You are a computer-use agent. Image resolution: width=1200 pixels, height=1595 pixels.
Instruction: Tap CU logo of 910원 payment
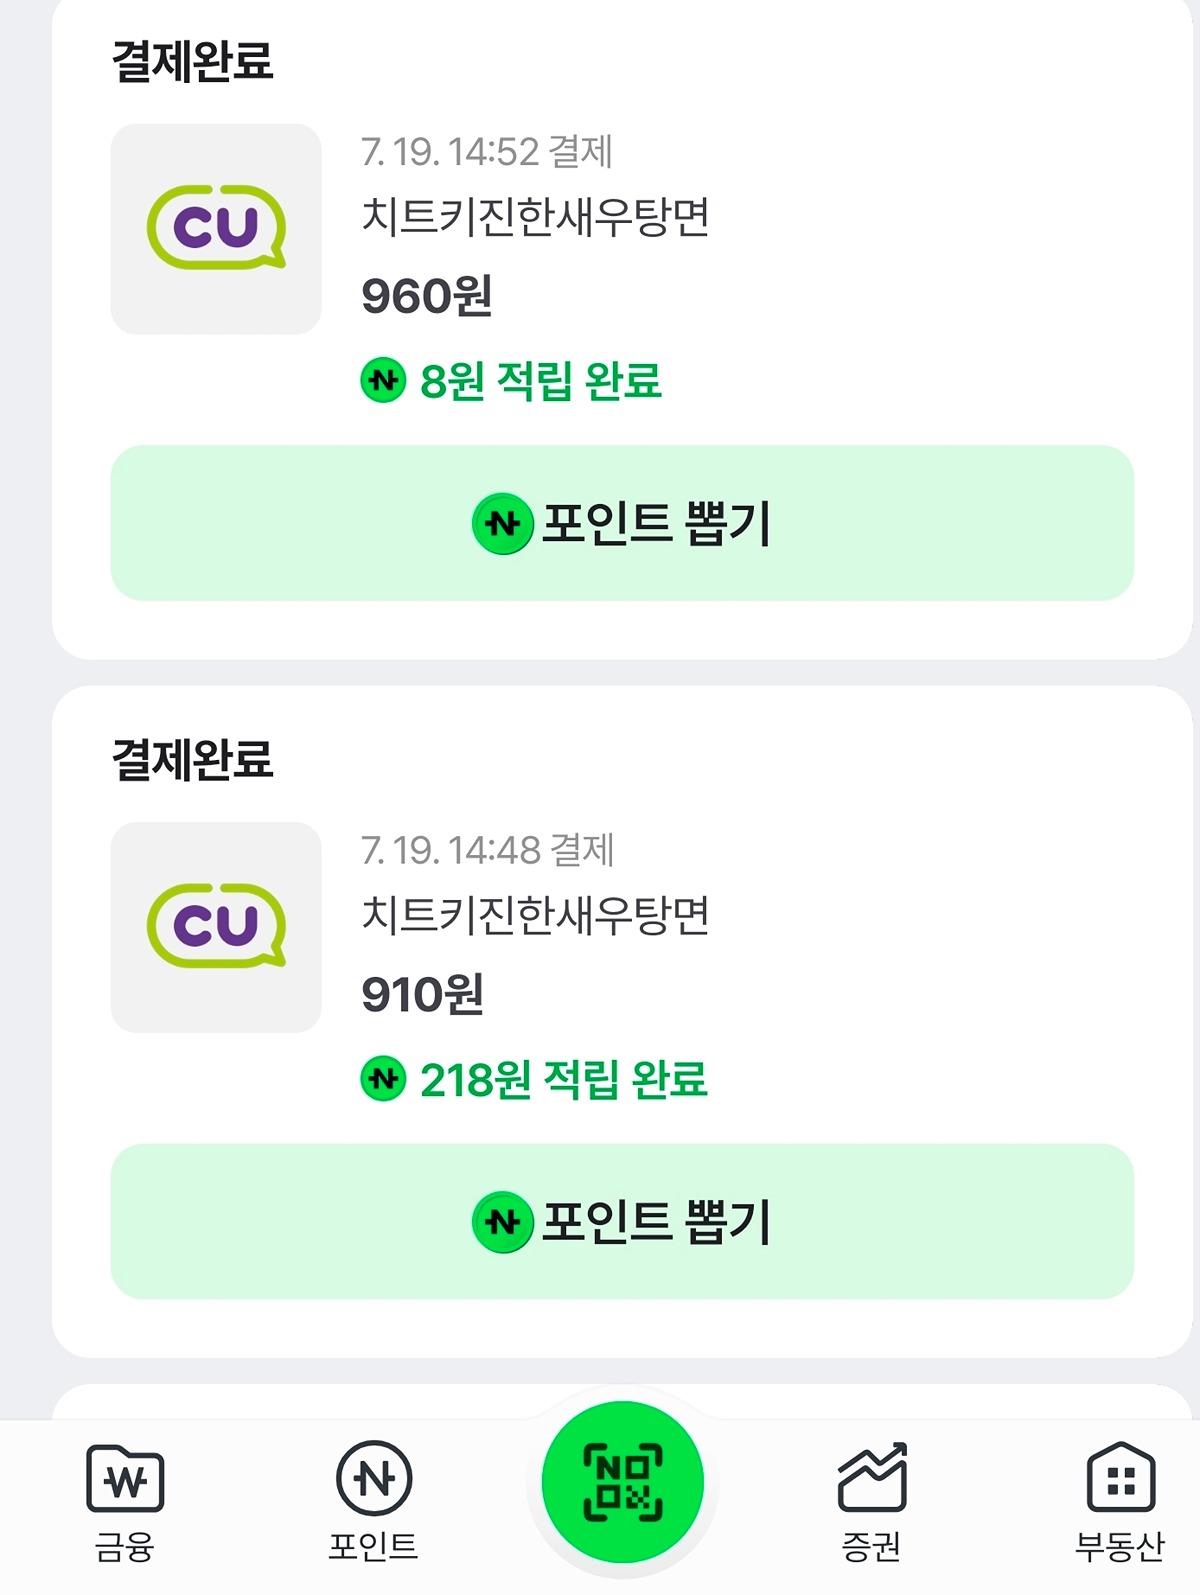coord(216,927)
